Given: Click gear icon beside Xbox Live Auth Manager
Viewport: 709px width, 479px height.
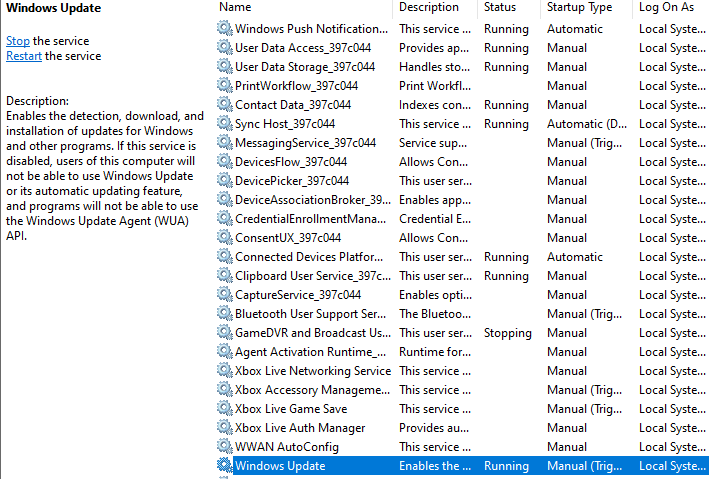Looking at the screenshot, I should click(x=224, y=427).
